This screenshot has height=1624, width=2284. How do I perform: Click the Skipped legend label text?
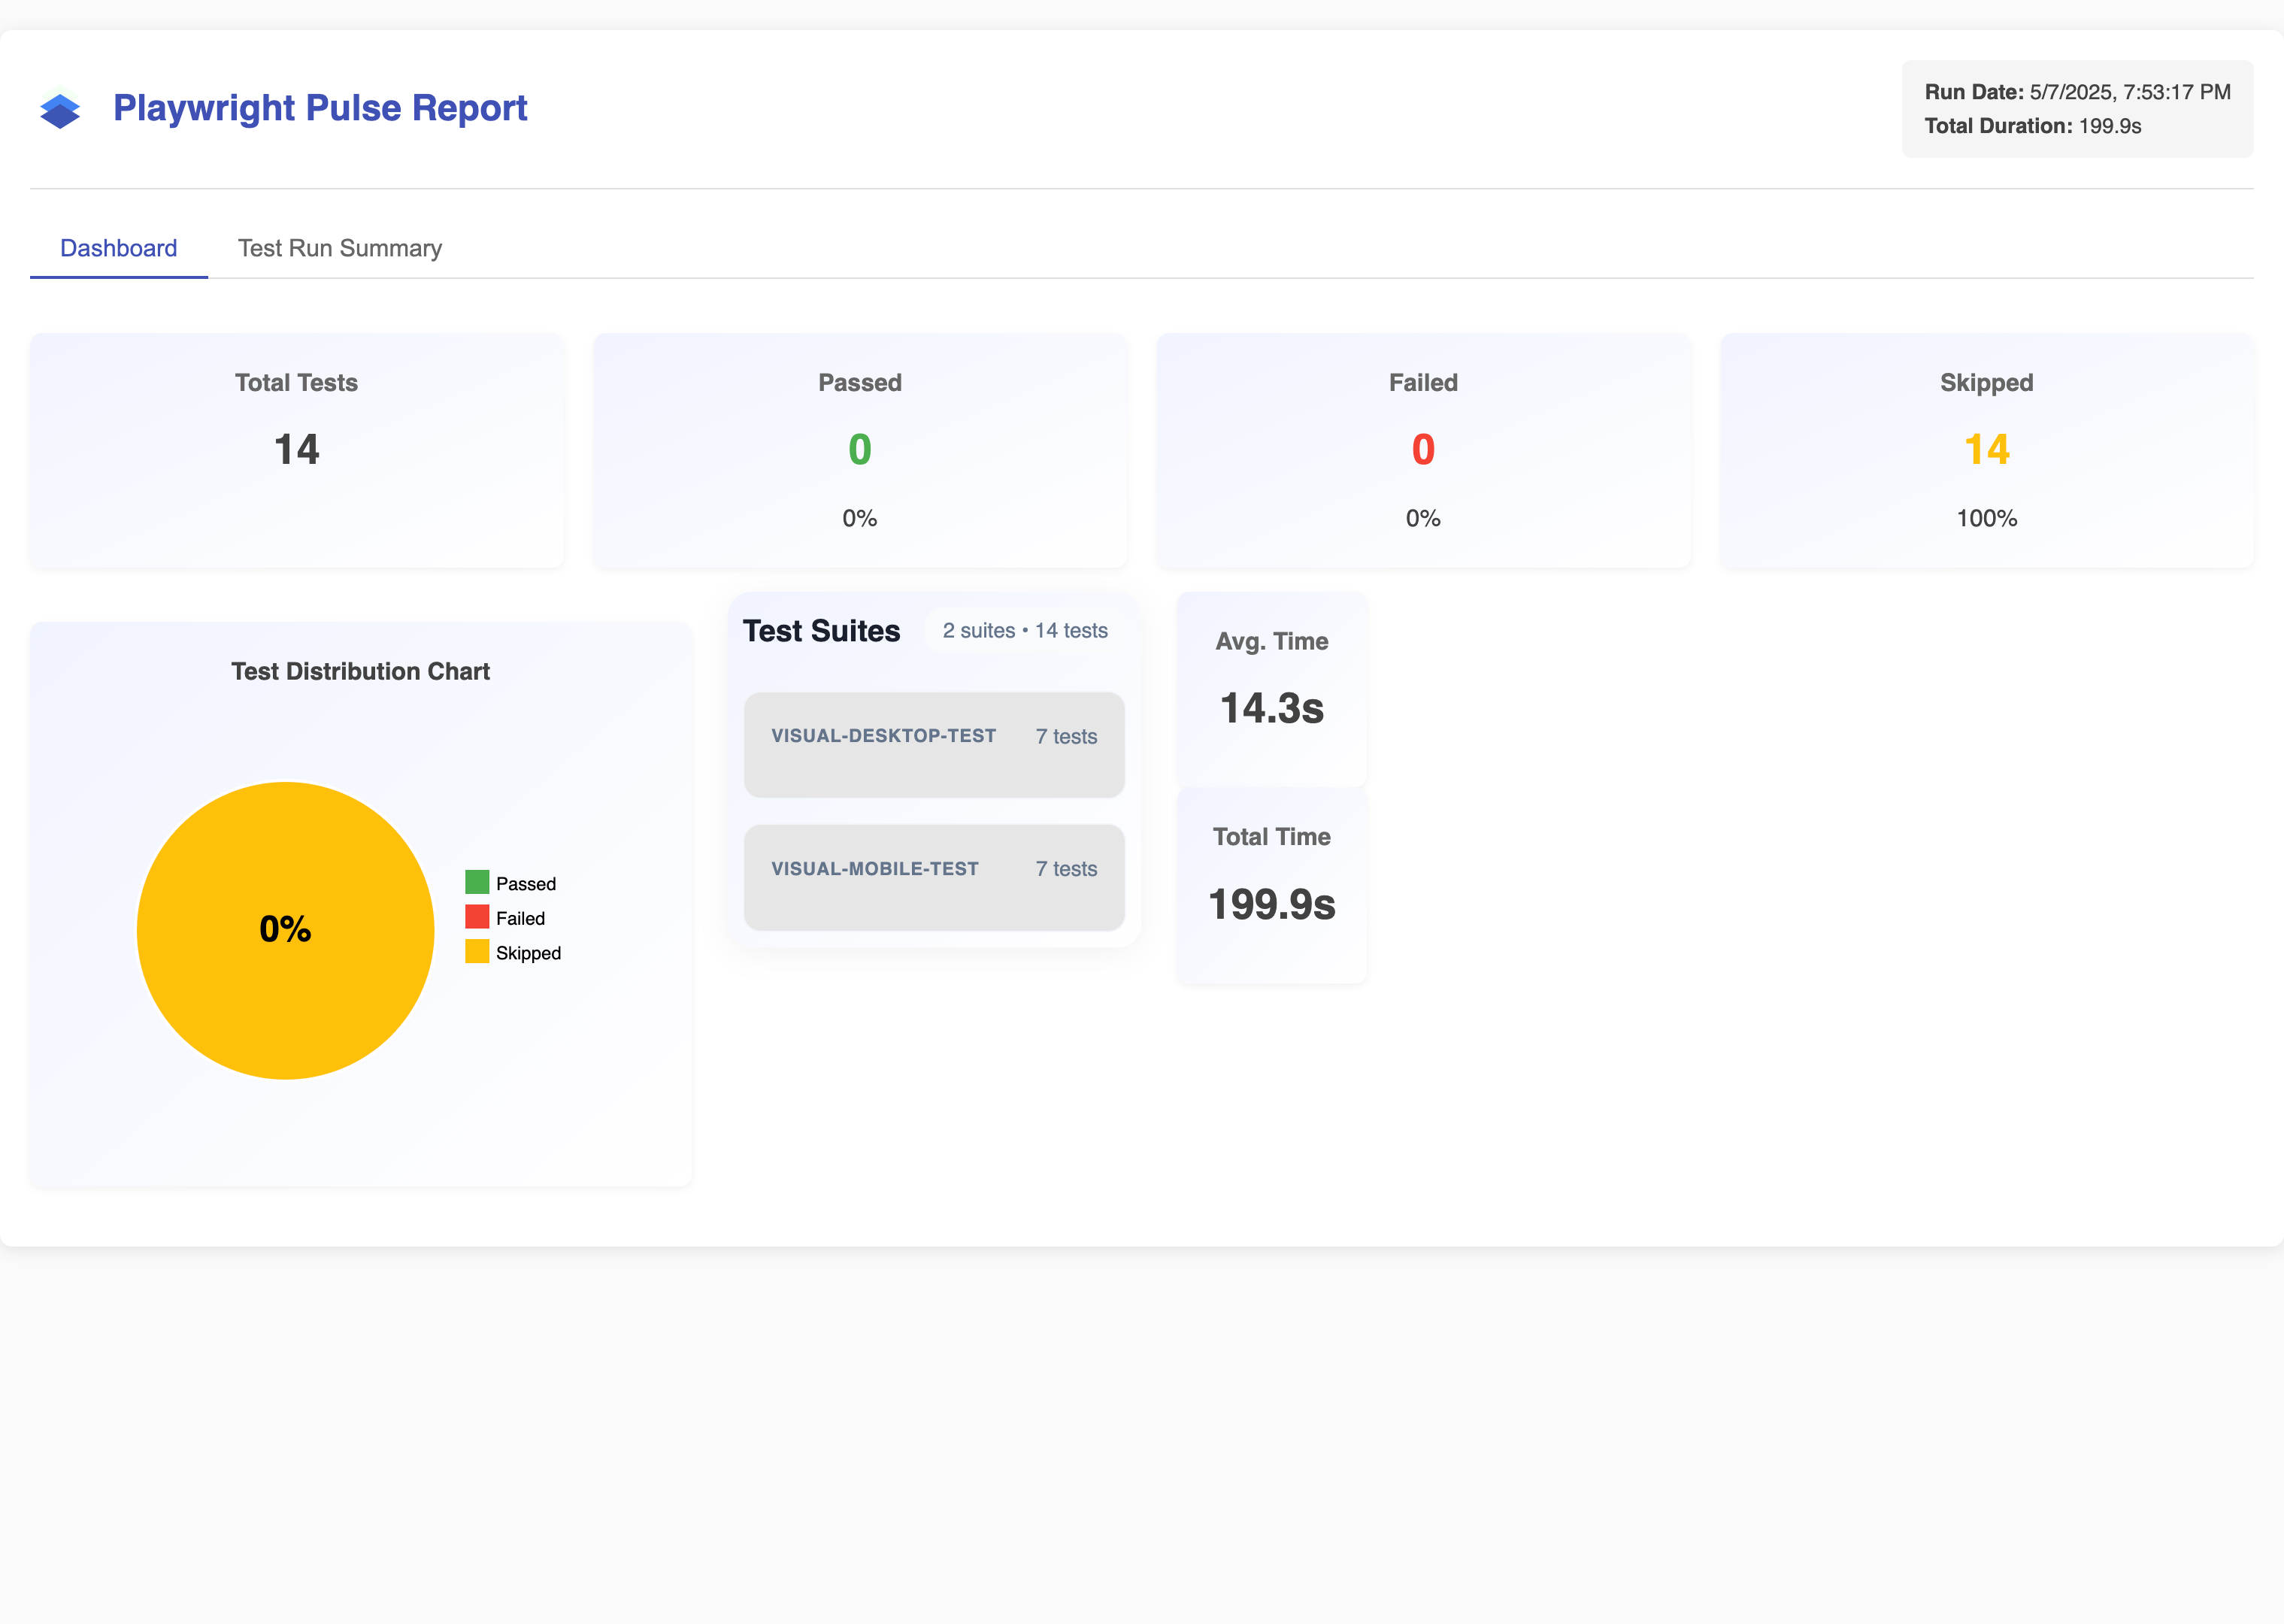tap(528, 953)
